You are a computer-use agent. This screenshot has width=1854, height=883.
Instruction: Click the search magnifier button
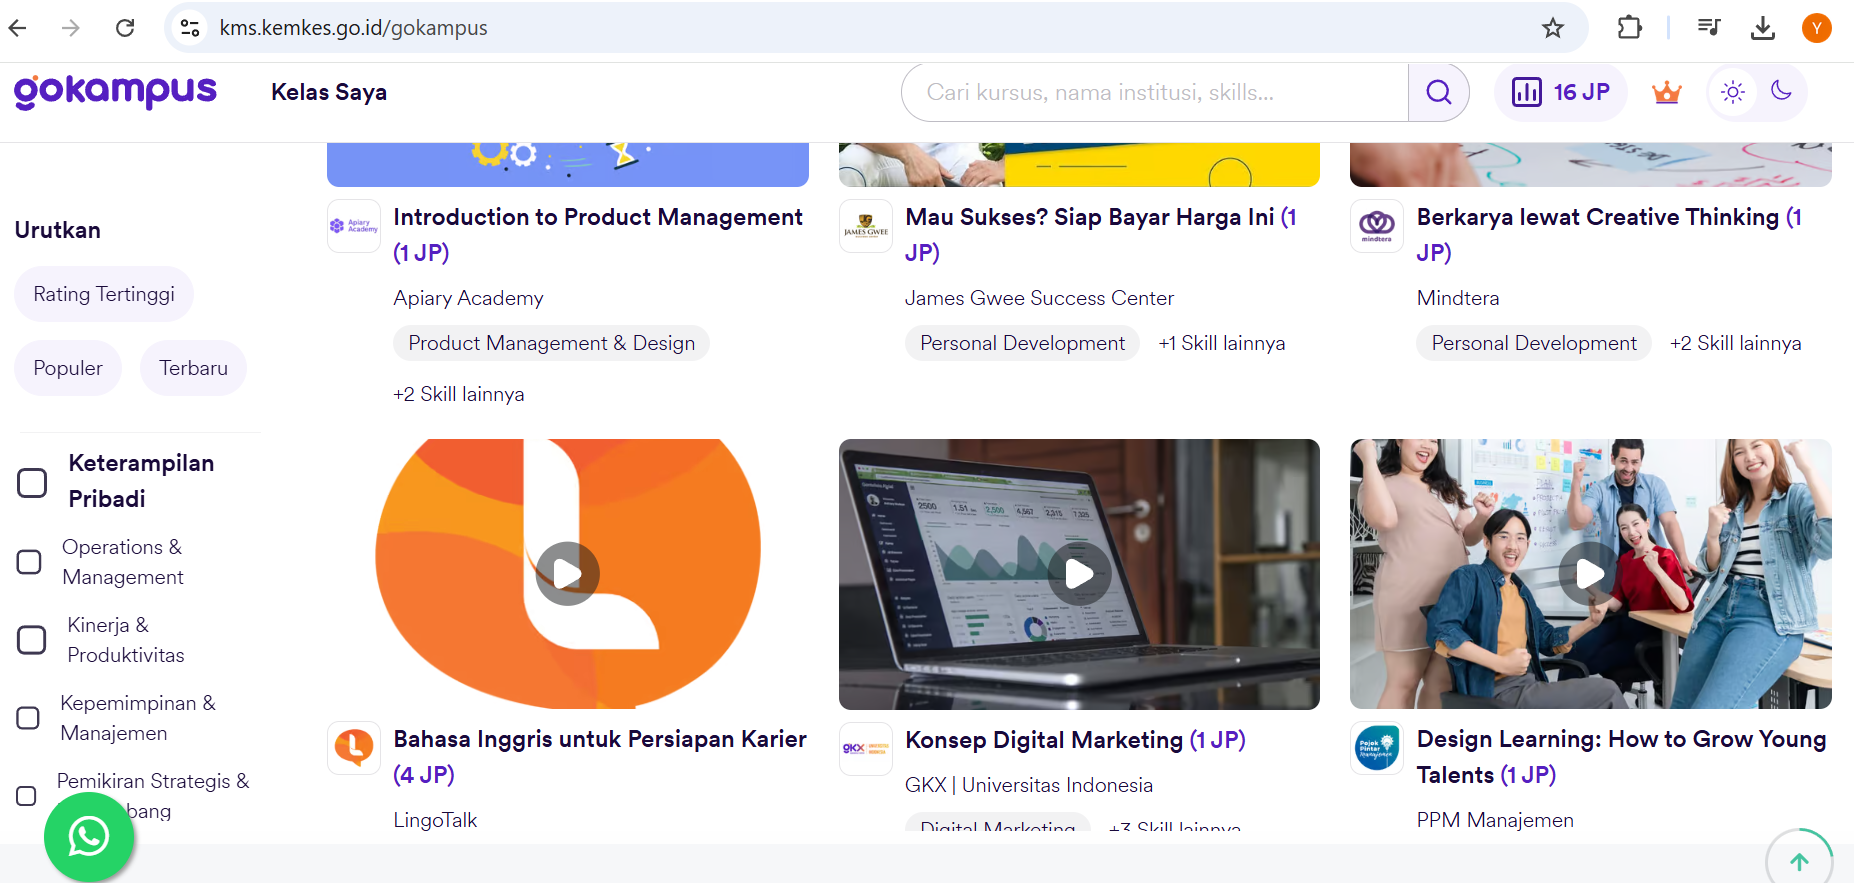(x=1438, y=92)
